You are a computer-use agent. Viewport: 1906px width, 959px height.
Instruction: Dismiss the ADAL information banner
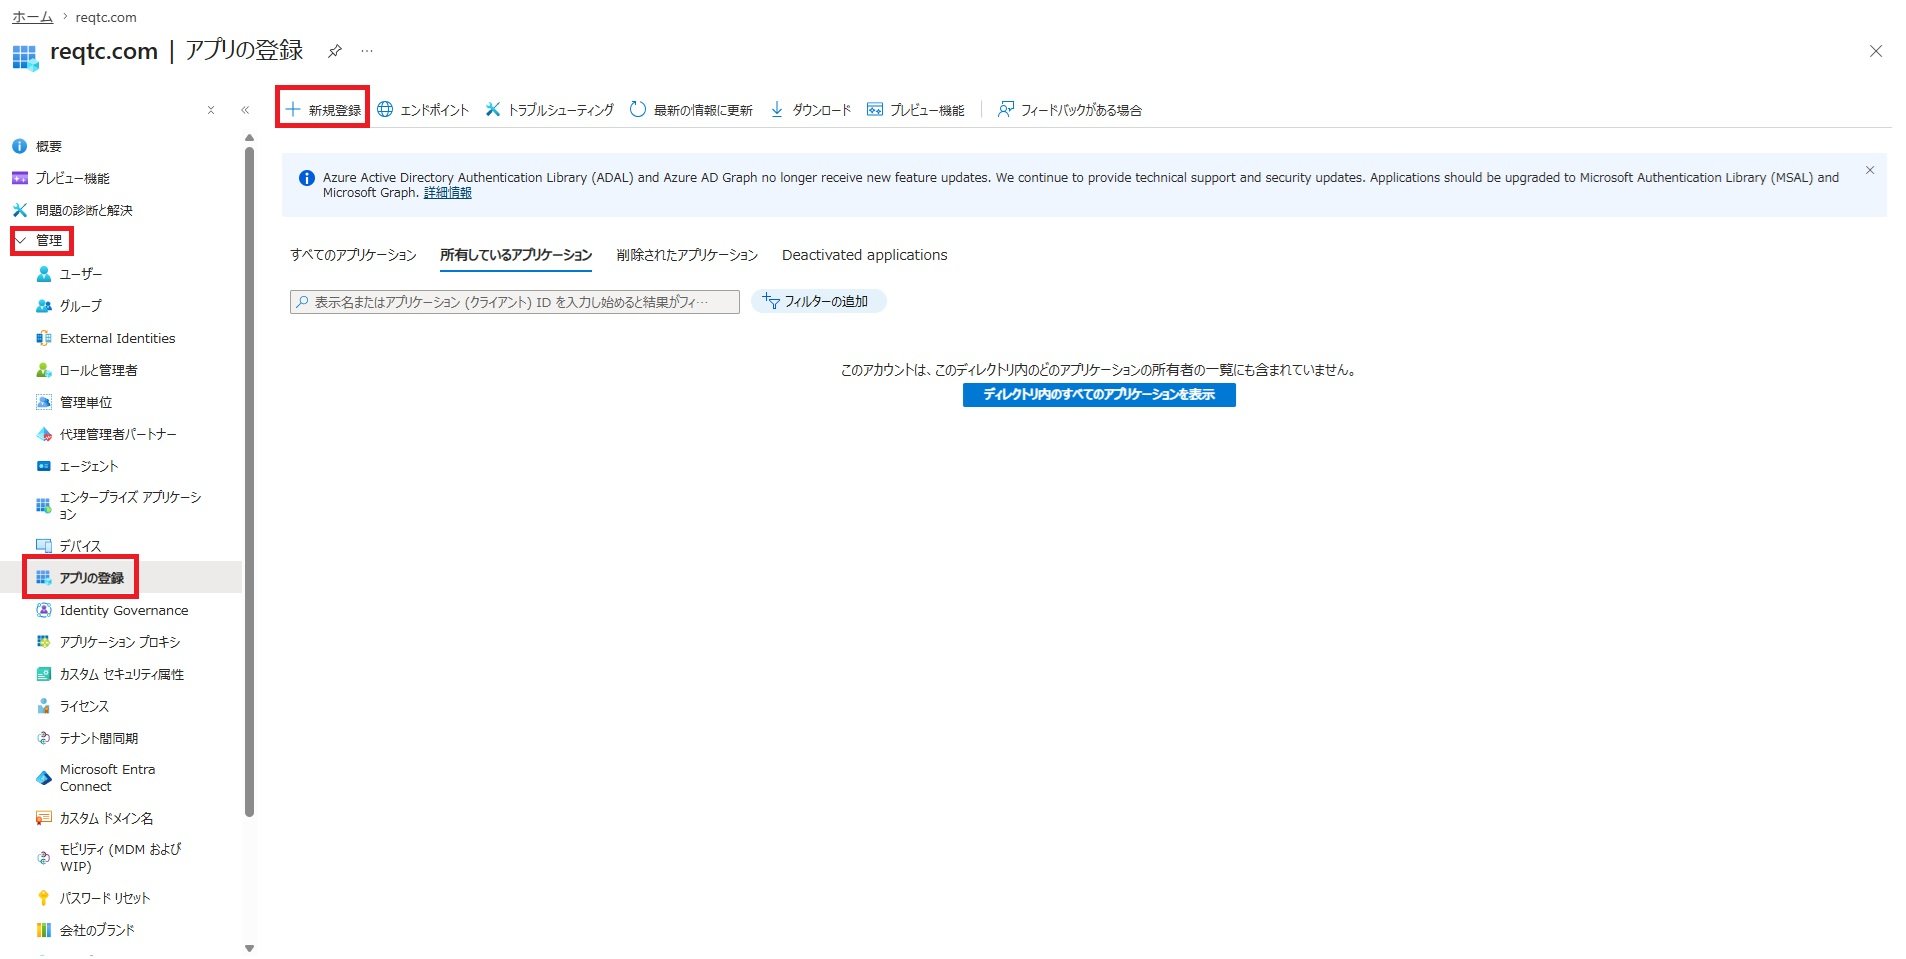[1869, 171]
